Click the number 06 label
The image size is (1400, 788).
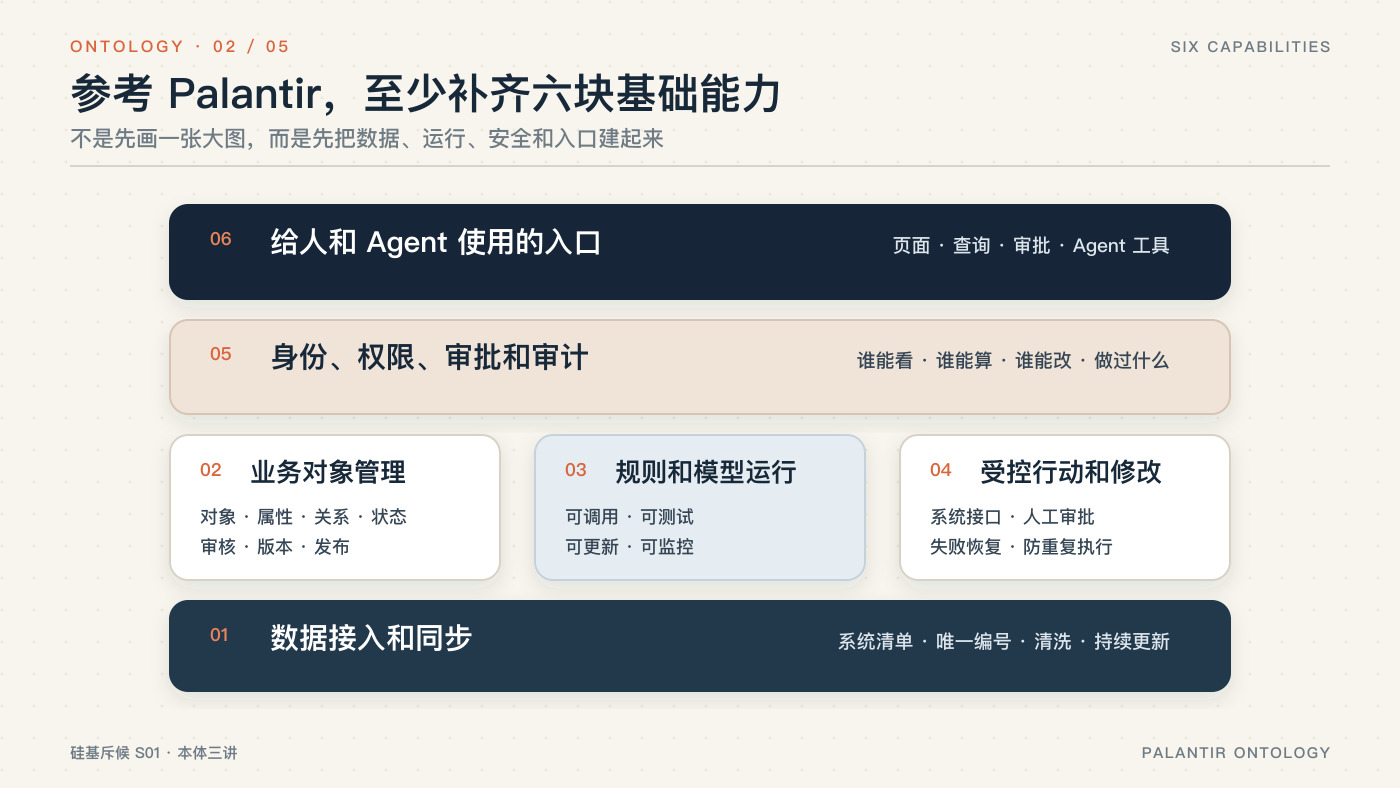pyautogui.click(x=221, y=239)
